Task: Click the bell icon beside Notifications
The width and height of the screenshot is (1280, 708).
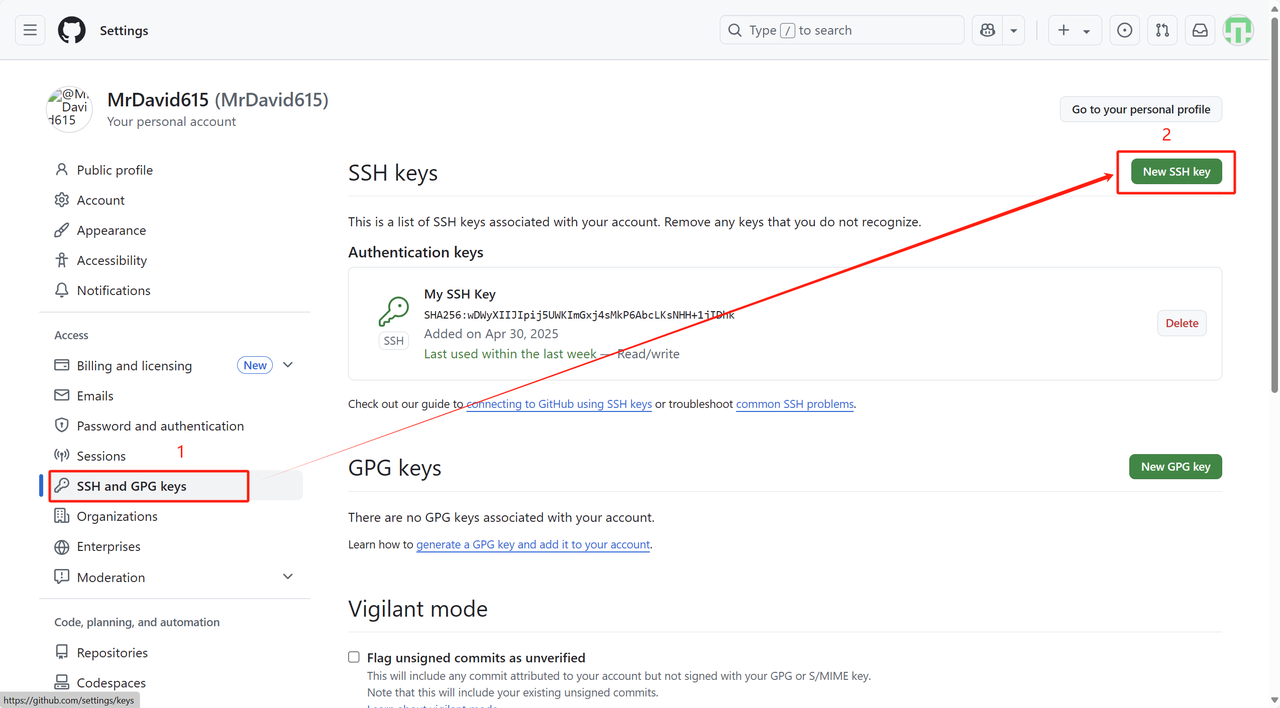Action: (x=62, y=290)
